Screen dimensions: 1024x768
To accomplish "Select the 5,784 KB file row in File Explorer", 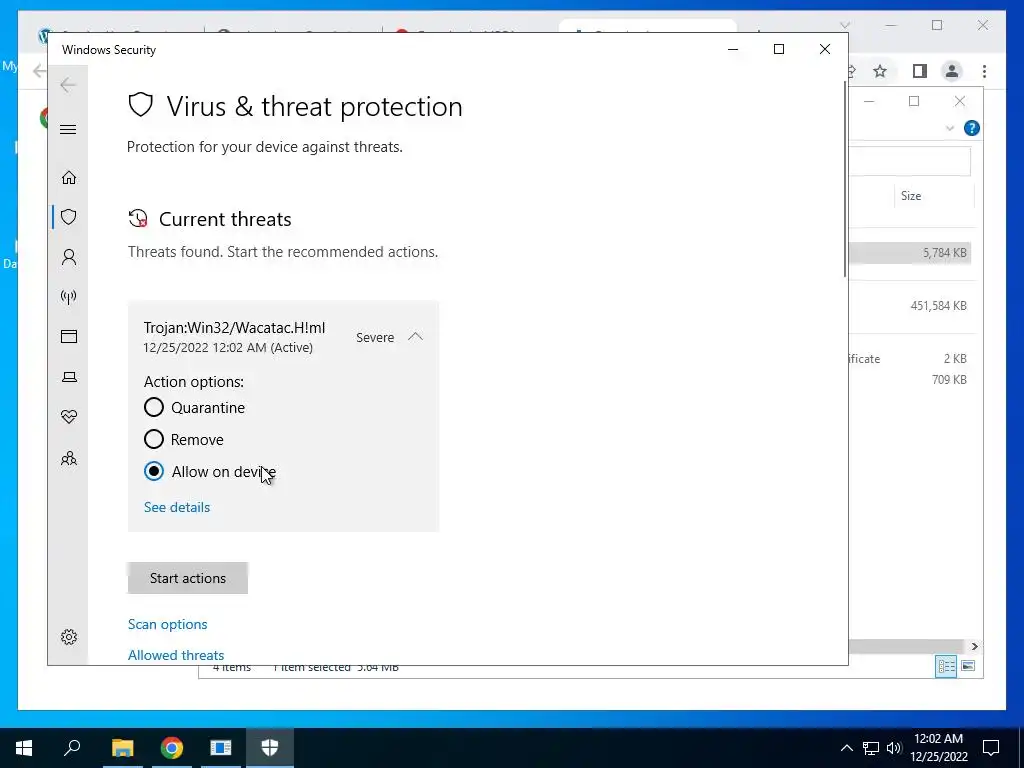I will click(x=910, y=253).
